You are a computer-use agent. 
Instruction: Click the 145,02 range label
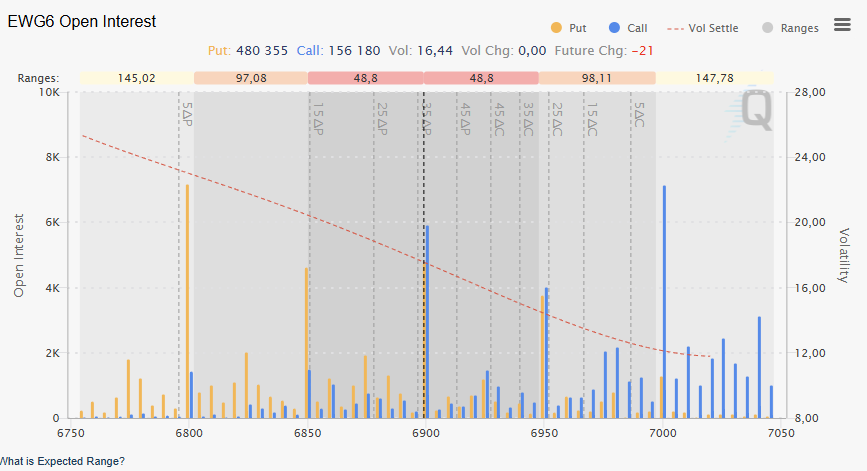pos(136,78)
